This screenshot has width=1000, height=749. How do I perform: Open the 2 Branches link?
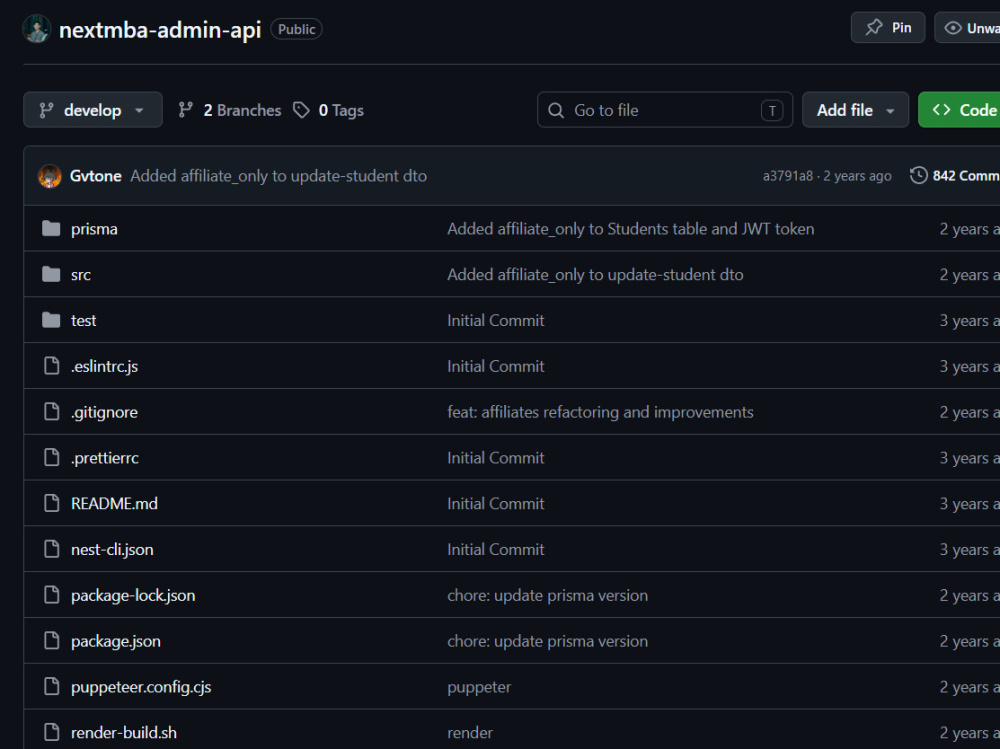230,110
